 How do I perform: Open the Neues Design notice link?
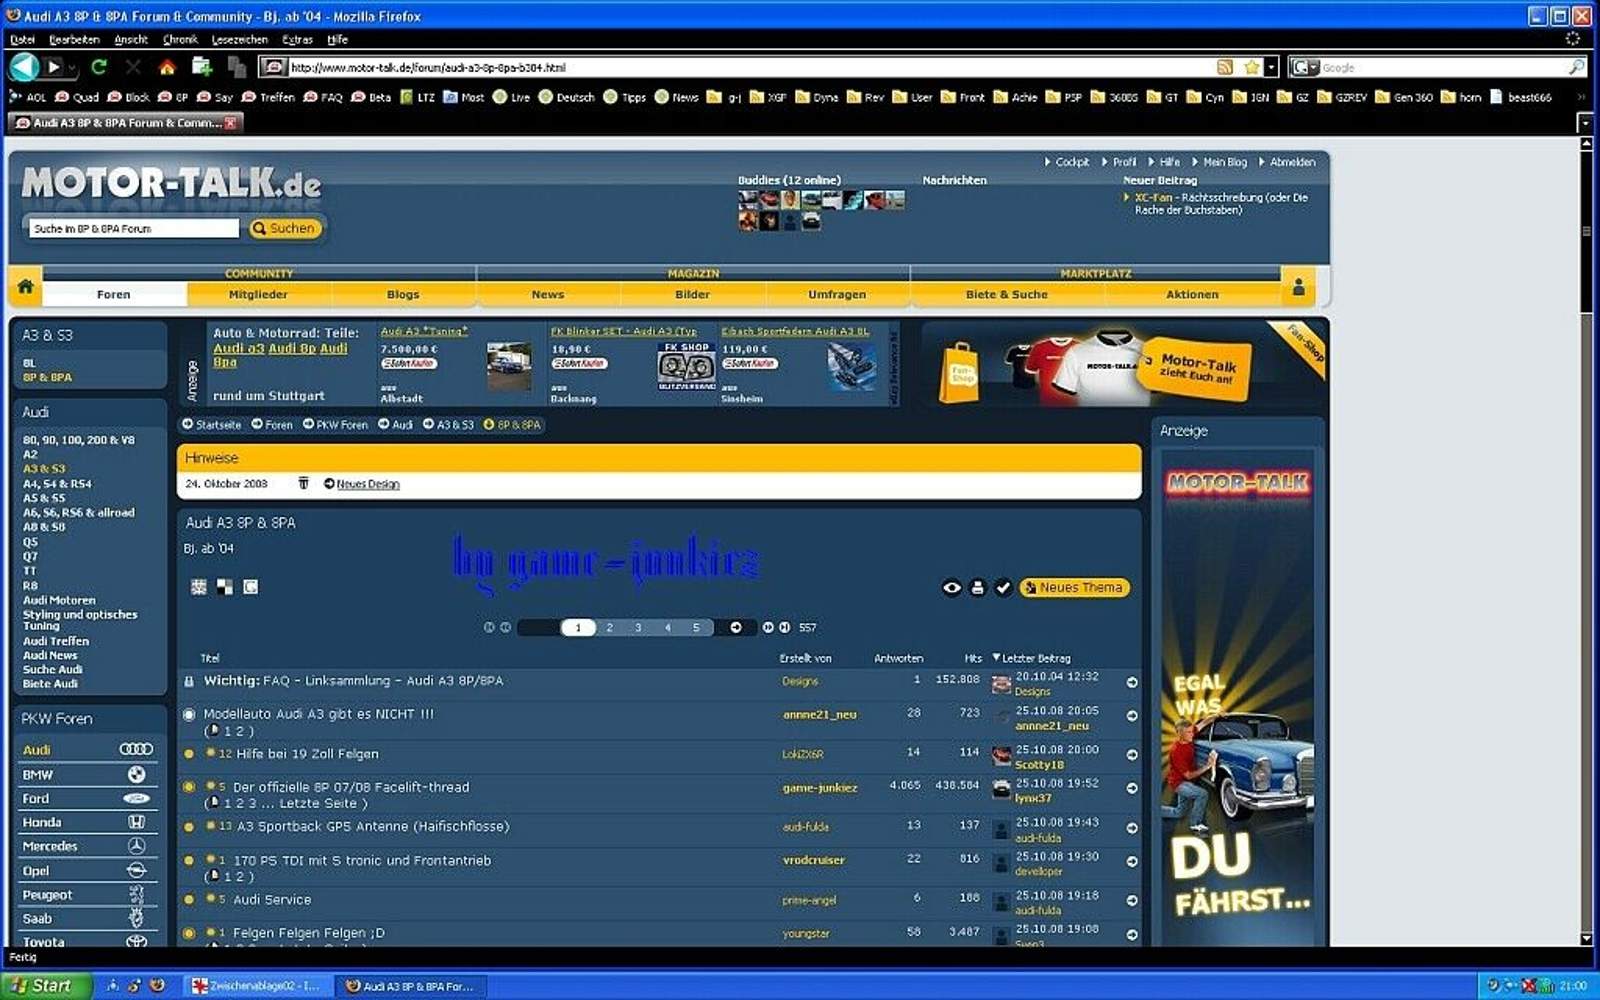coord(368,484)
